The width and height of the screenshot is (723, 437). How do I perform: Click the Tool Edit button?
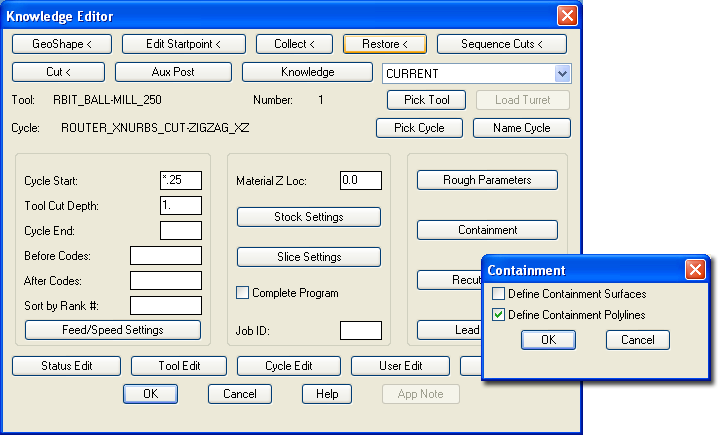pyautogui.click(x=179, y=366)
